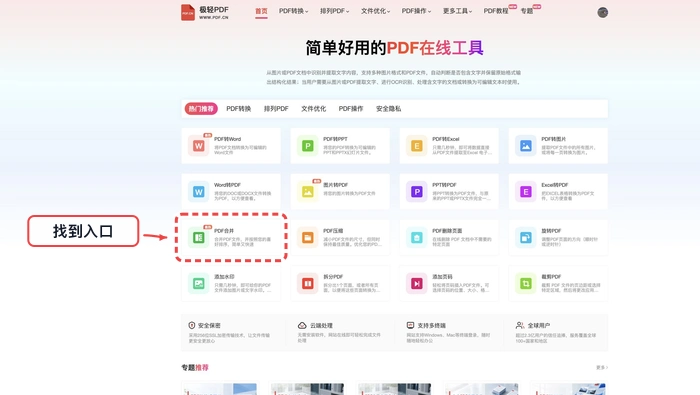Select the 热门推荐 category tab
700x395 pixels.
click(201, 108)
